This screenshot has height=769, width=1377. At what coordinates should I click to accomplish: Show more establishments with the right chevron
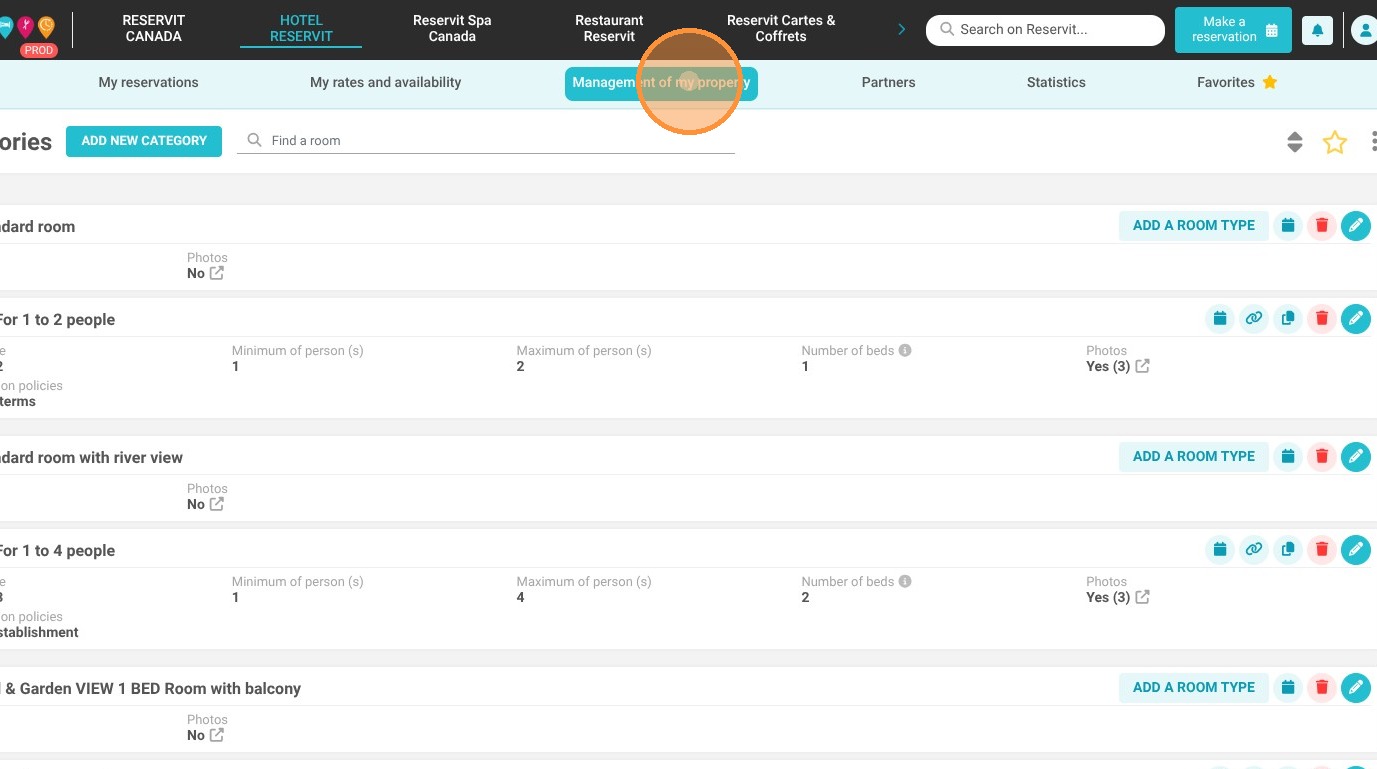(x=901, y=29)
